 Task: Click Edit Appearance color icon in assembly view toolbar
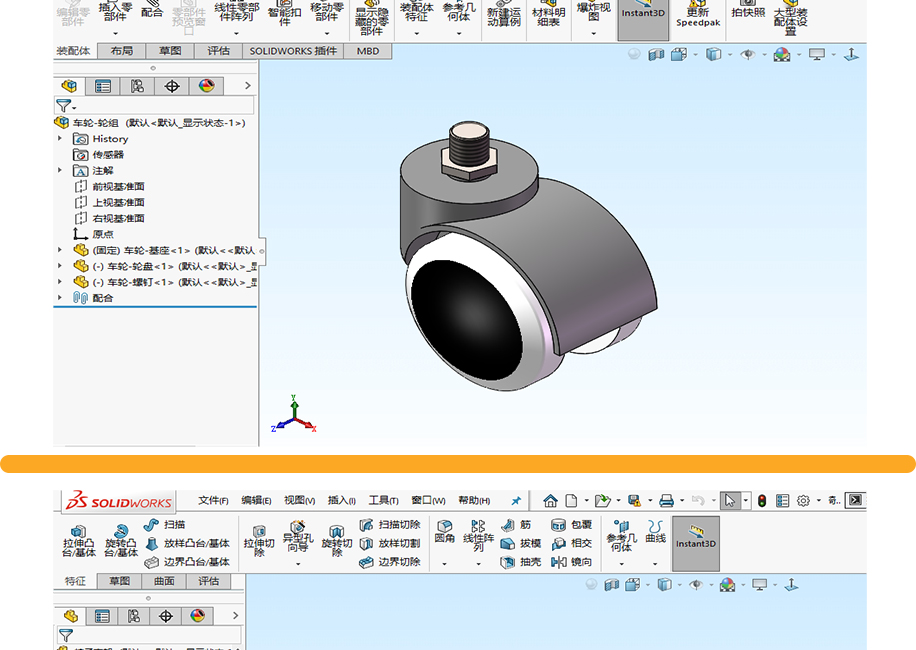782,54
